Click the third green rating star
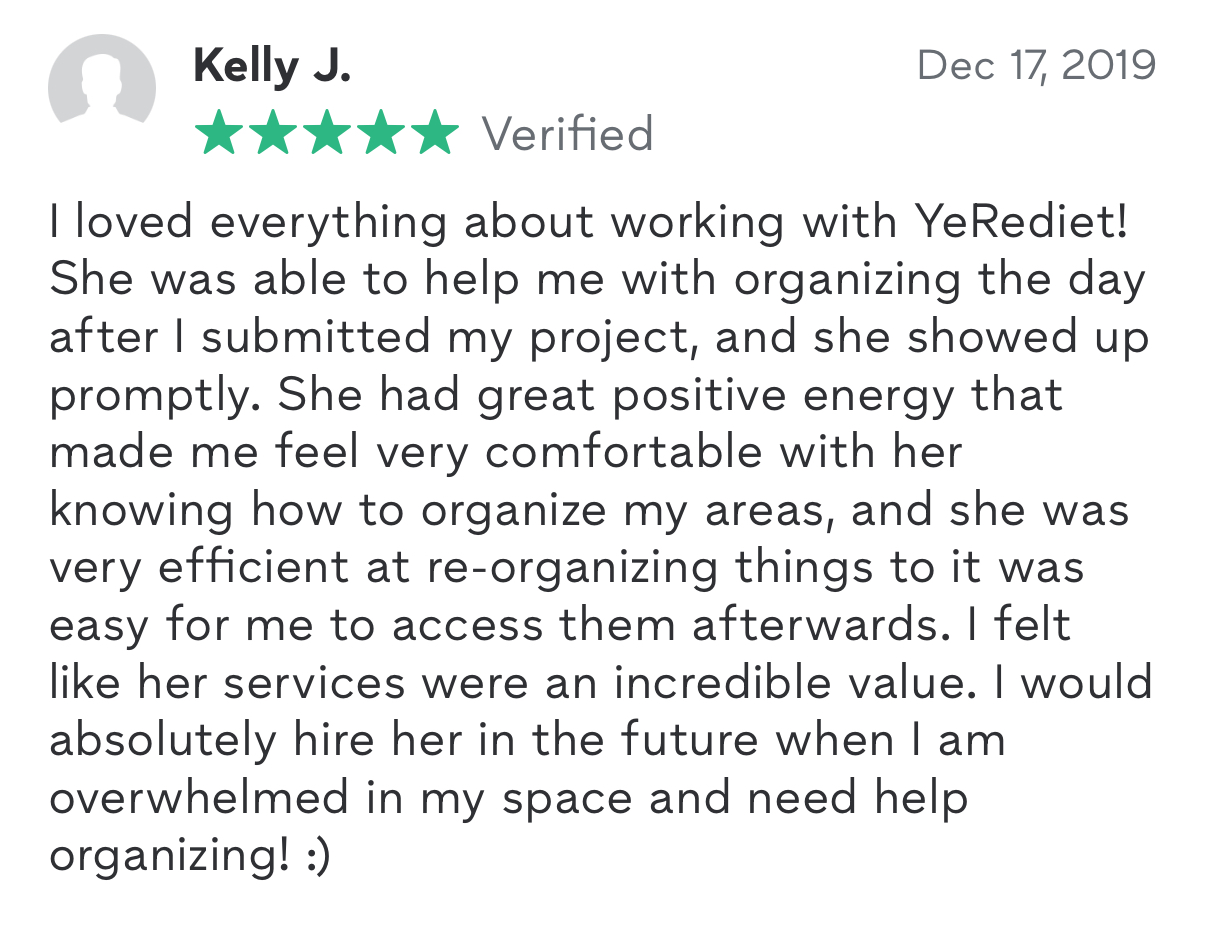Screen dimensions: 1206x940 click(x=326, y=135)
